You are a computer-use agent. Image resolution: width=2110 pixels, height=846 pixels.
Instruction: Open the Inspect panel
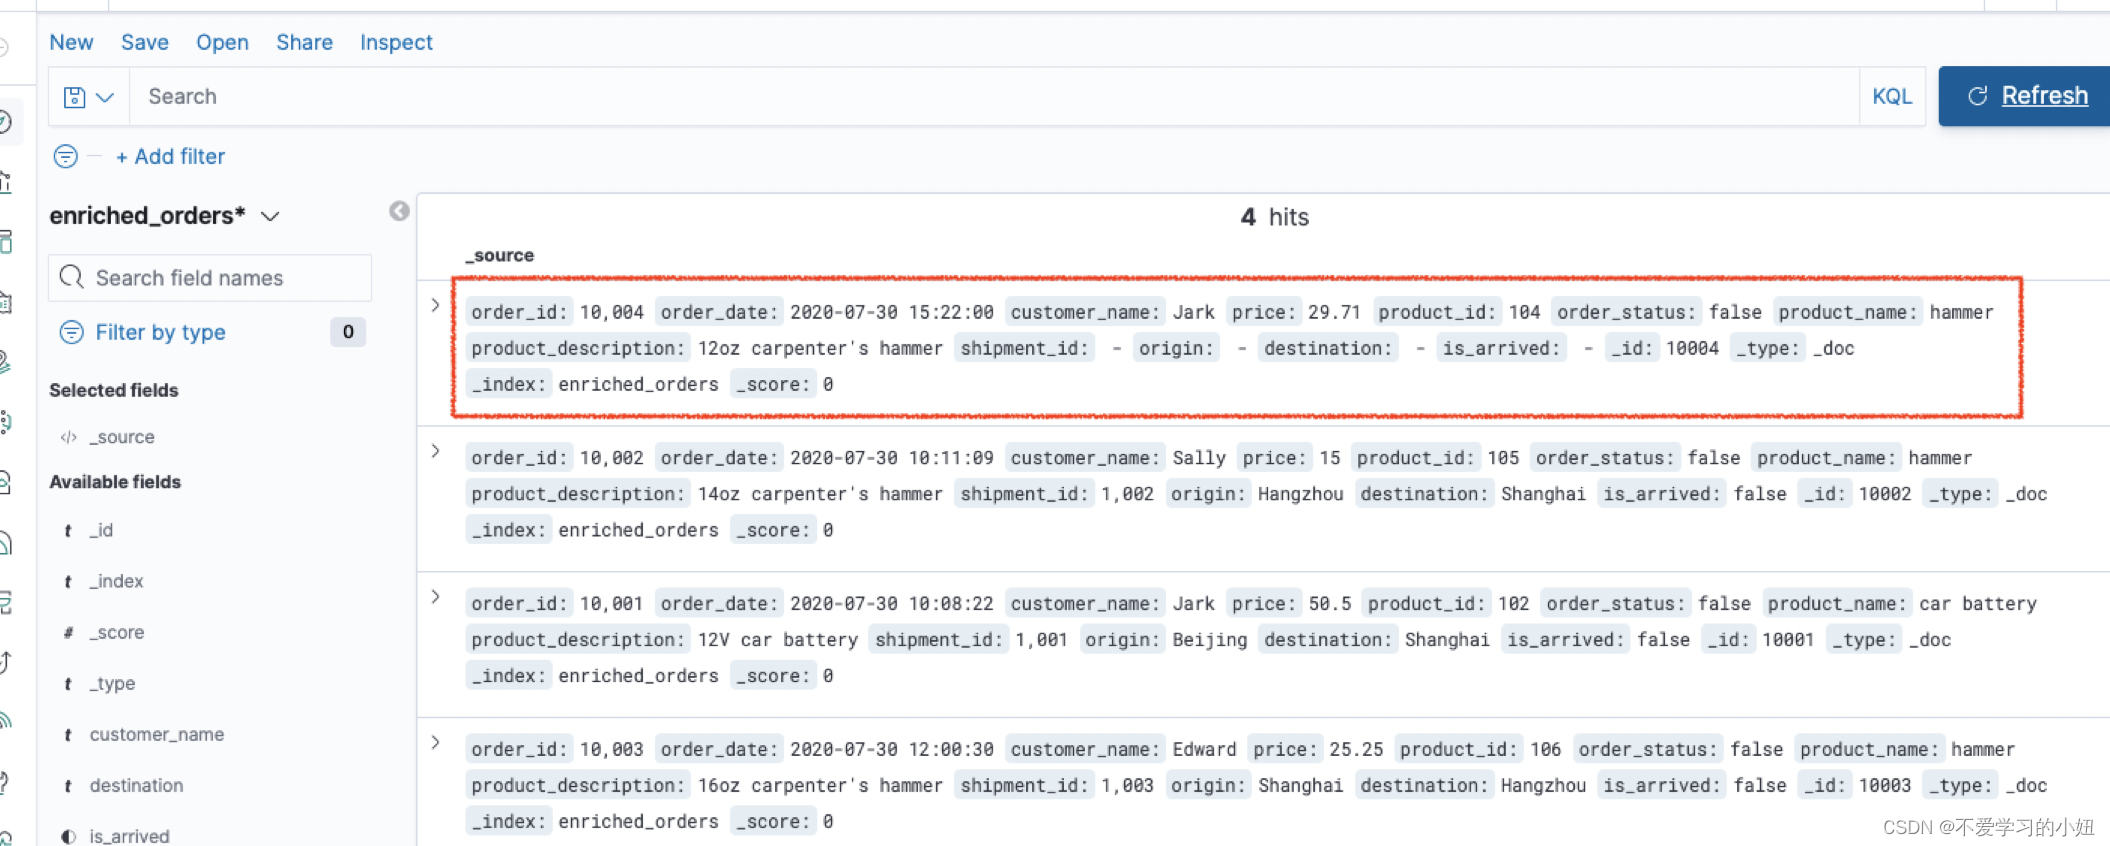point(396,42)
